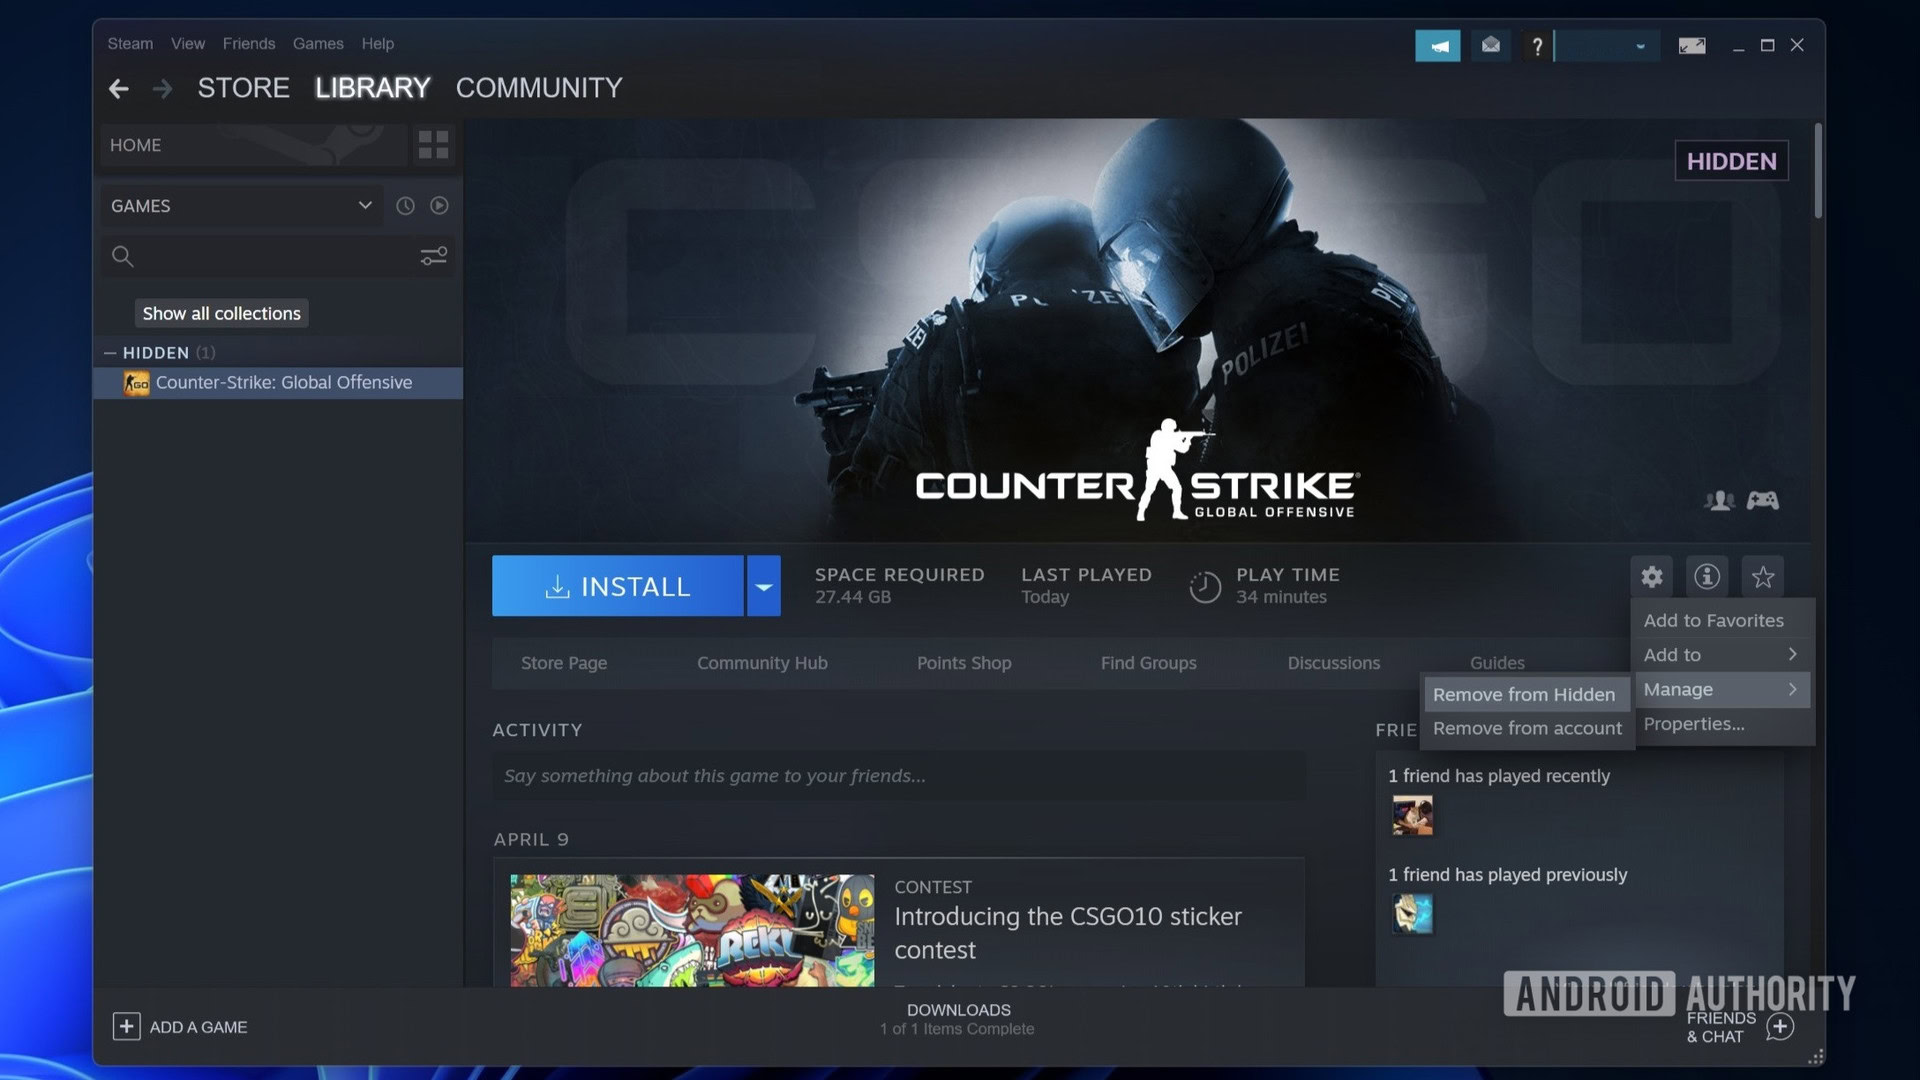Select the Store Page tab
This screenshot has width=1920, height=1080.
click(563, 663)
